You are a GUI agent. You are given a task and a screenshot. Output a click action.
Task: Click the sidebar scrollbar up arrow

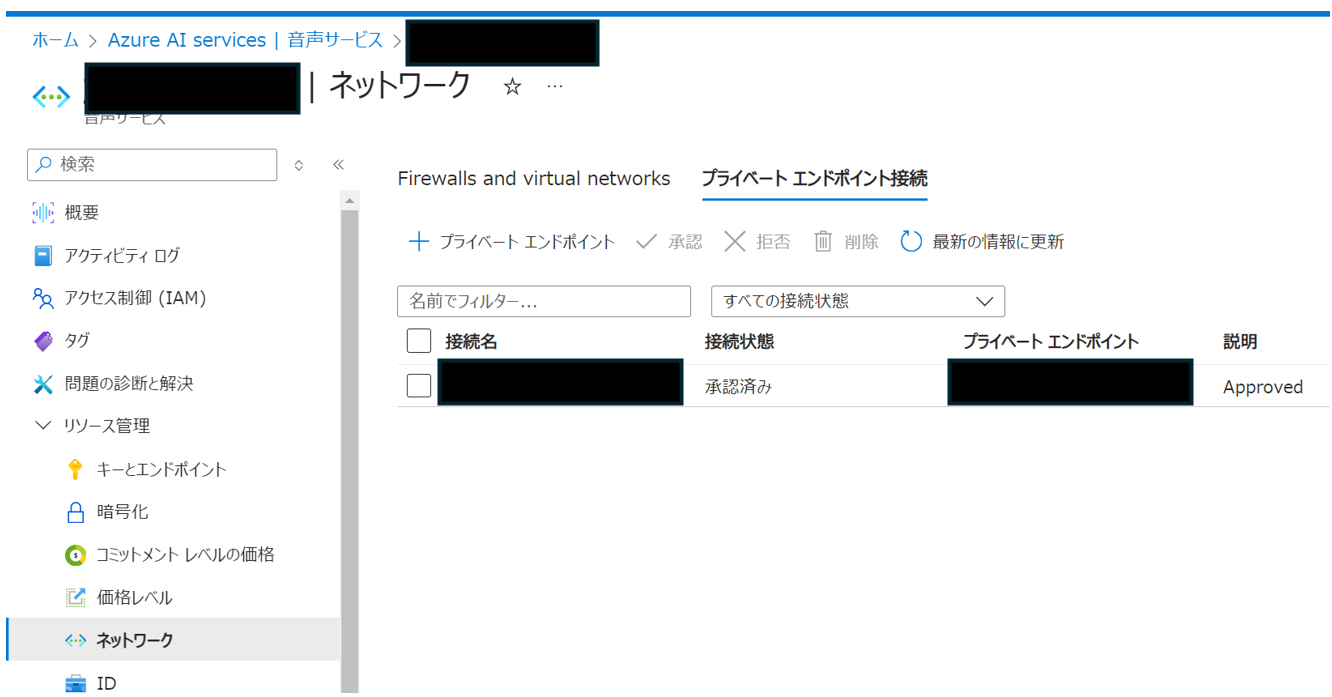tap(349, 201)
